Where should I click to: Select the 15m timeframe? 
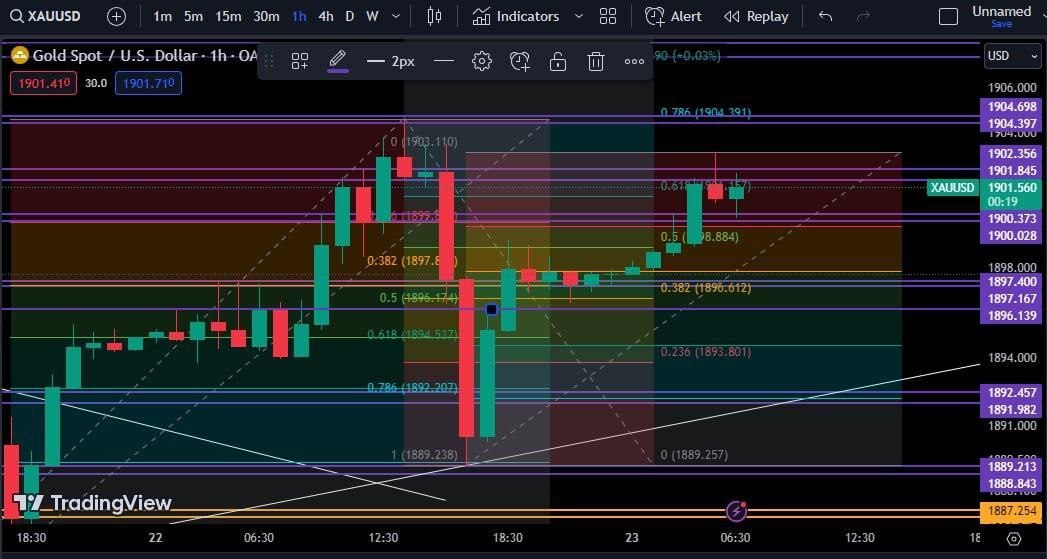[x=228, y=16]
